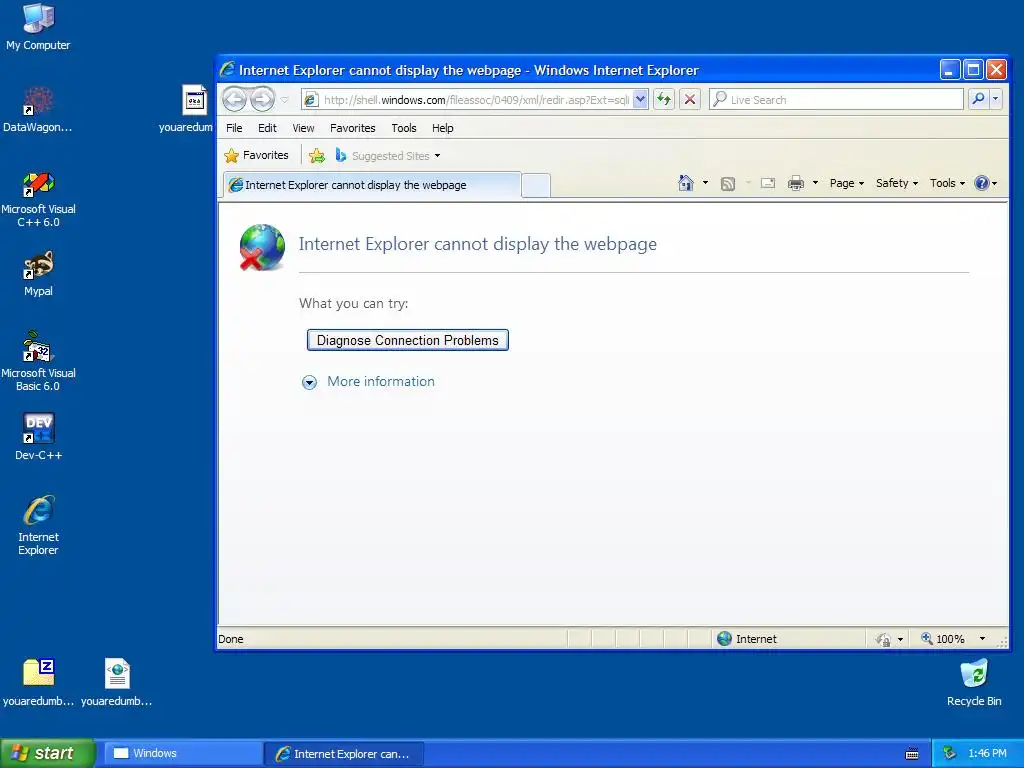
Task: Click the Add to Favorites Bar icon
Action: click(x=317, y=155)
